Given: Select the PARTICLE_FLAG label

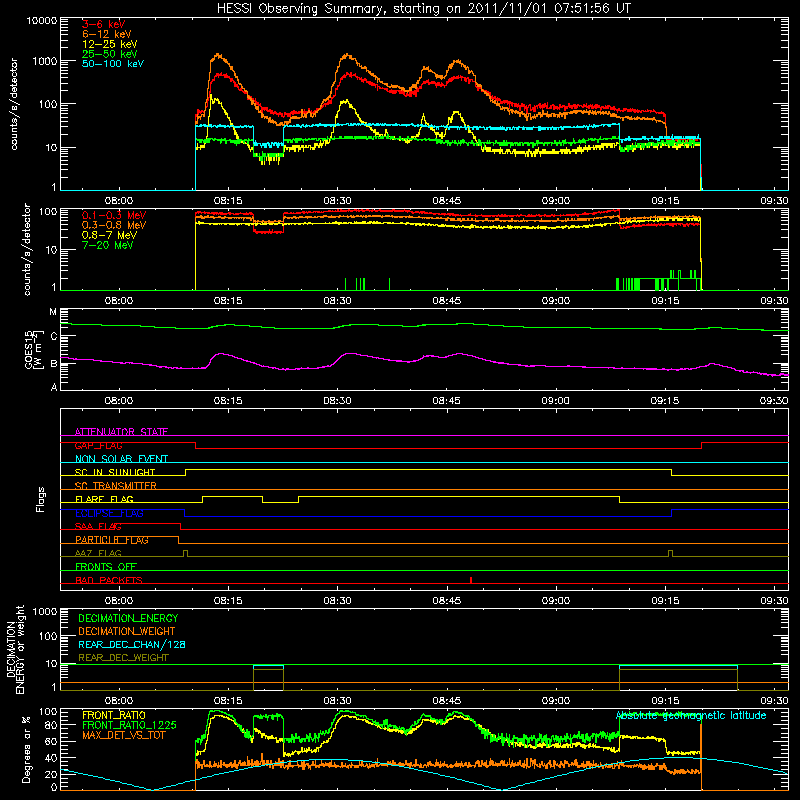Looking at the screenshot, I should (x=112, y=540).
